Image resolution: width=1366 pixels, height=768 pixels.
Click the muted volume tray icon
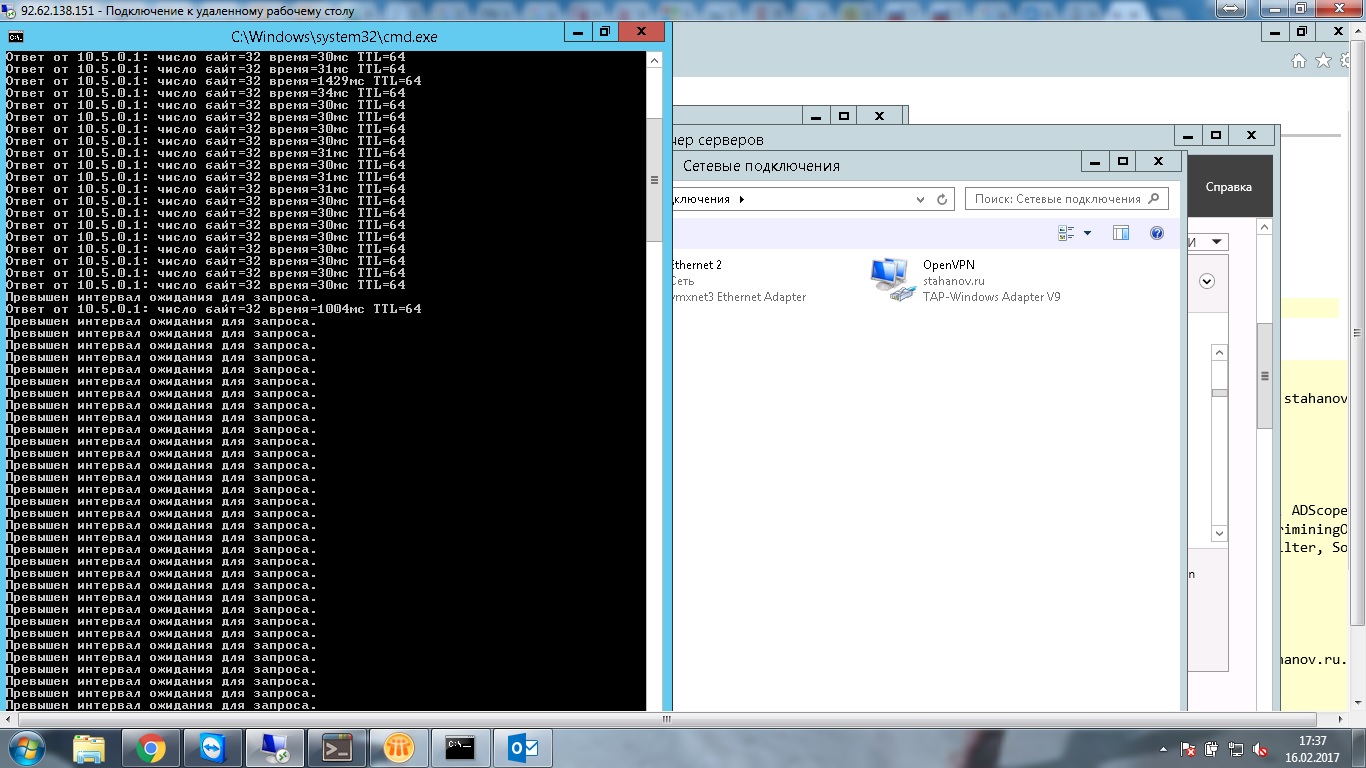[1261, 748]
